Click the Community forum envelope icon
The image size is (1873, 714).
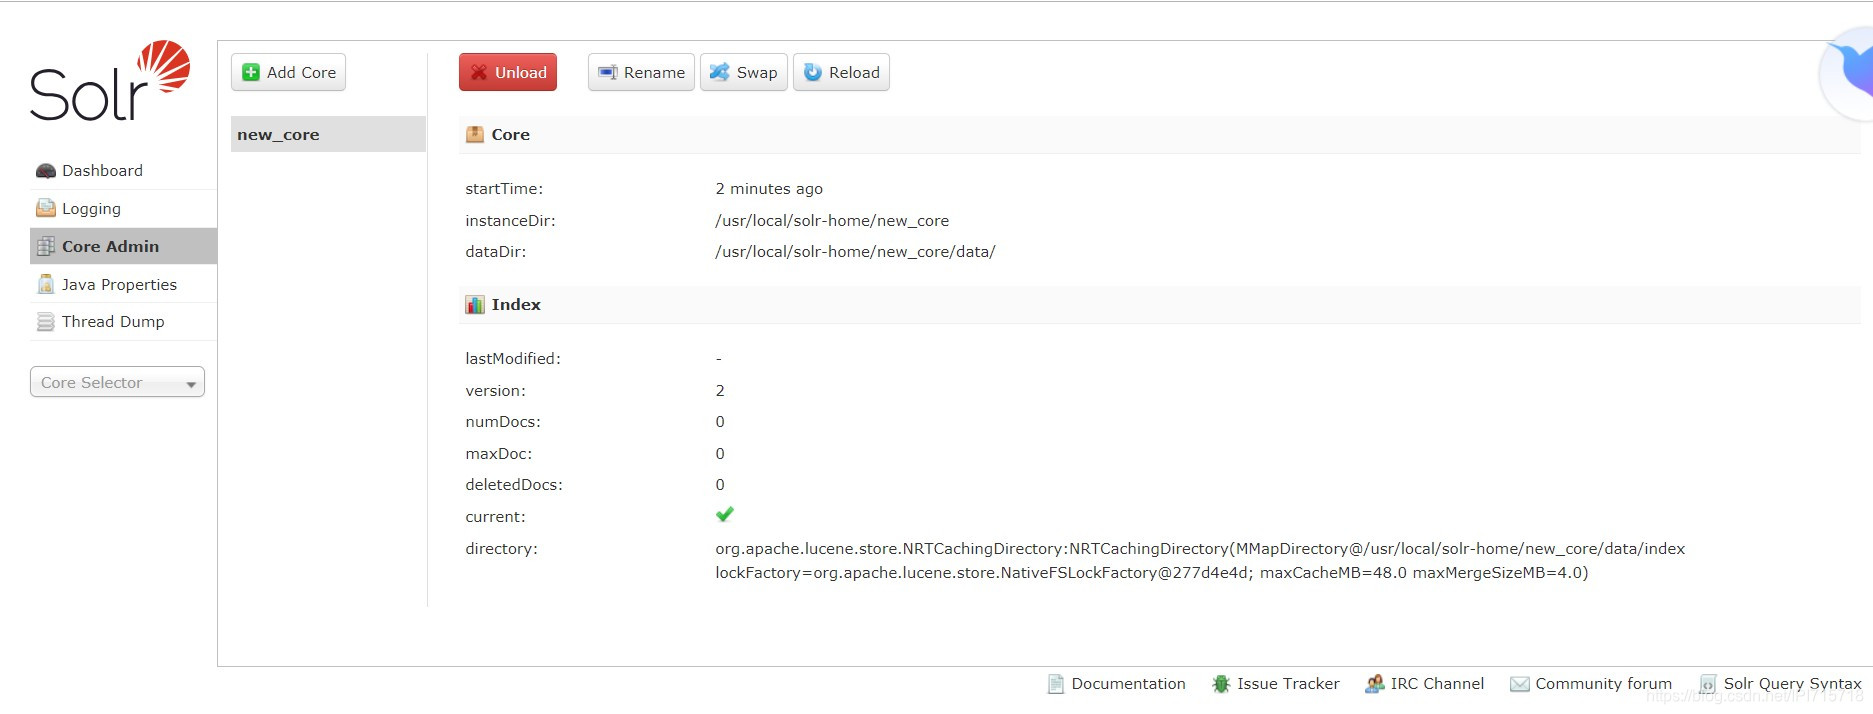coord(1520,684)
